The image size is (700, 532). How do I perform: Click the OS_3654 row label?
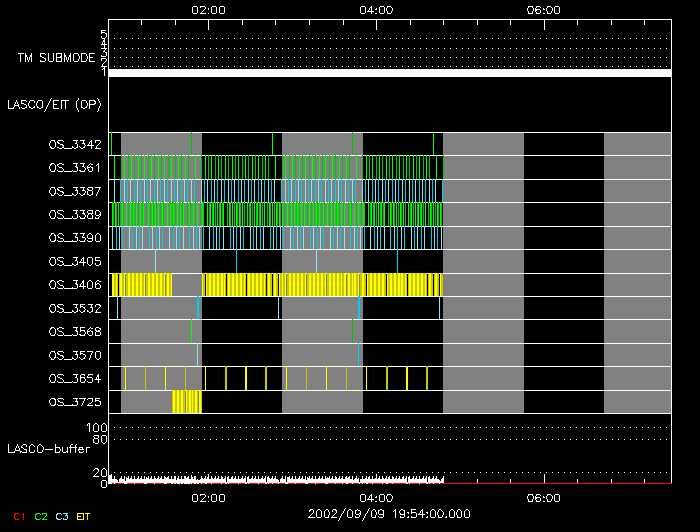[x=74, y=378]
